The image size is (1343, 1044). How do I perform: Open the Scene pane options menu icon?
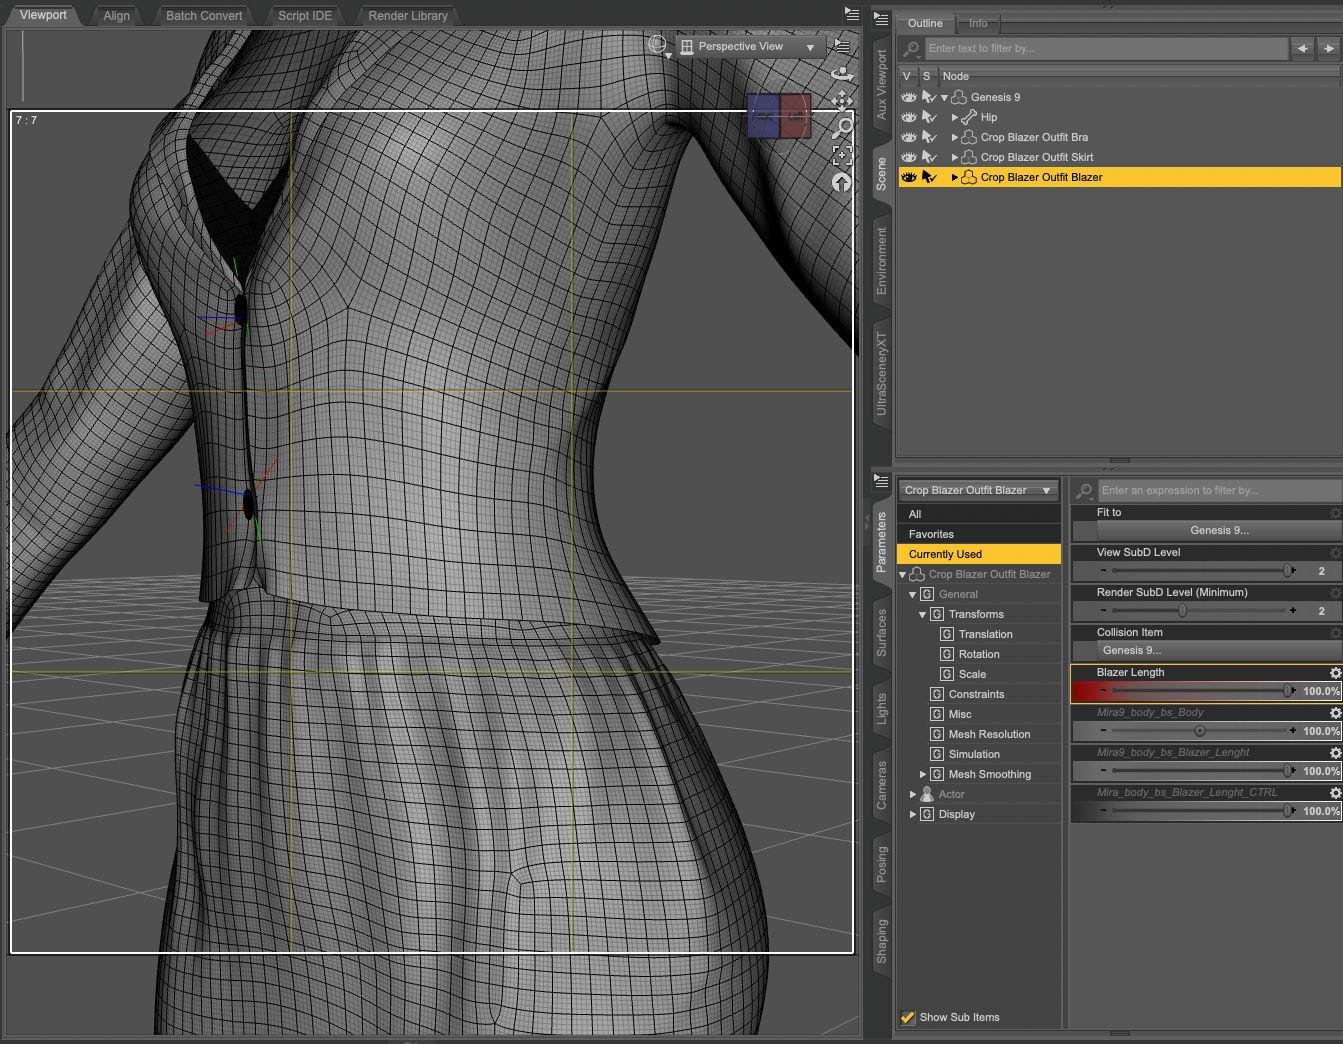[881, 19]
